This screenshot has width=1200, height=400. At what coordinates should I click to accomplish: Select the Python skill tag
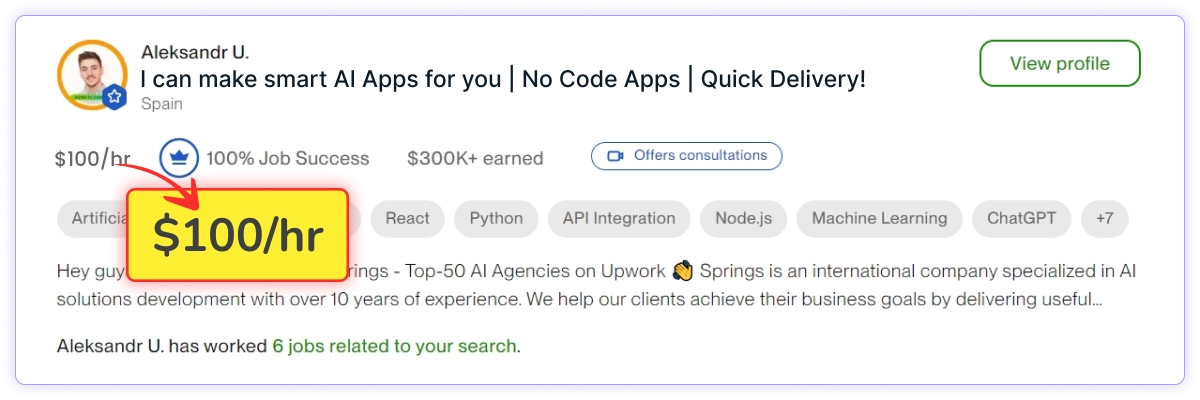click(x=496, y=218)
